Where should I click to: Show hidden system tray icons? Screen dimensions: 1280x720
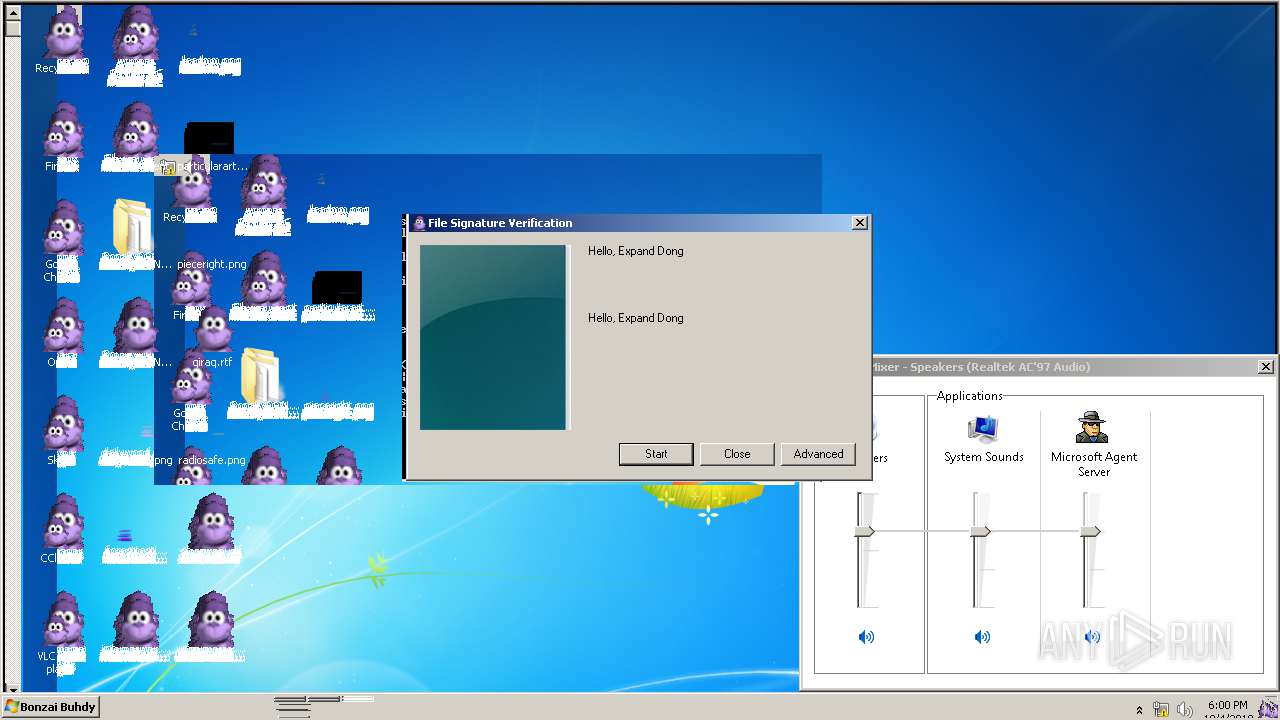(x=1139, y=710)
